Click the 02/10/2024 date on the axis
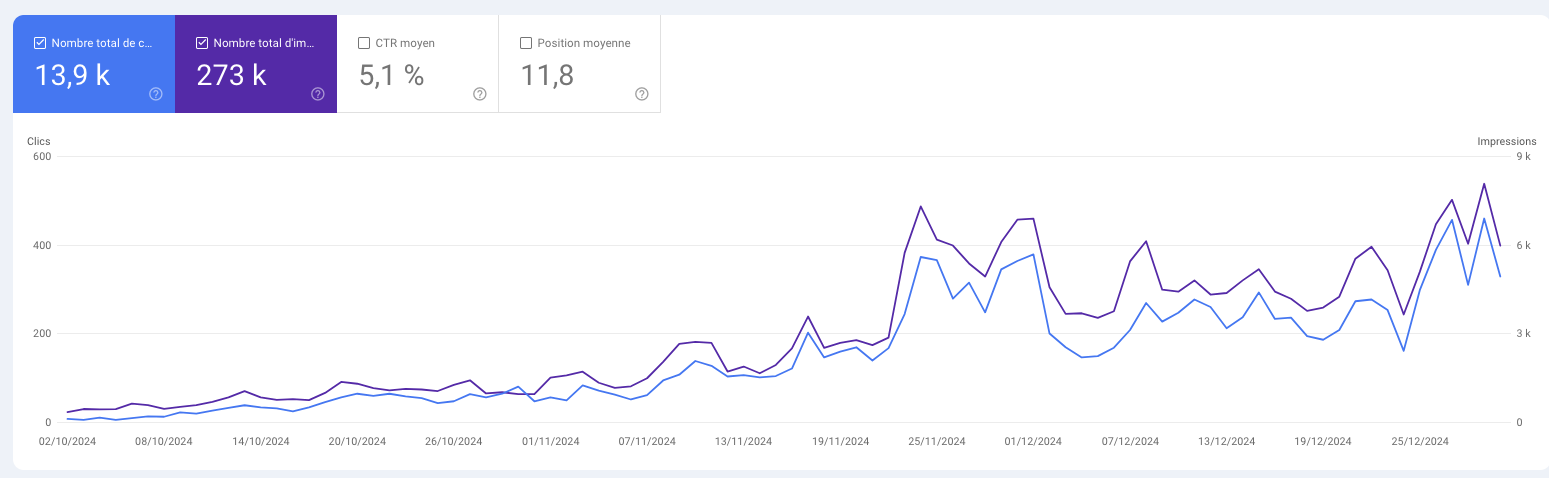 (x=67, y=441)
